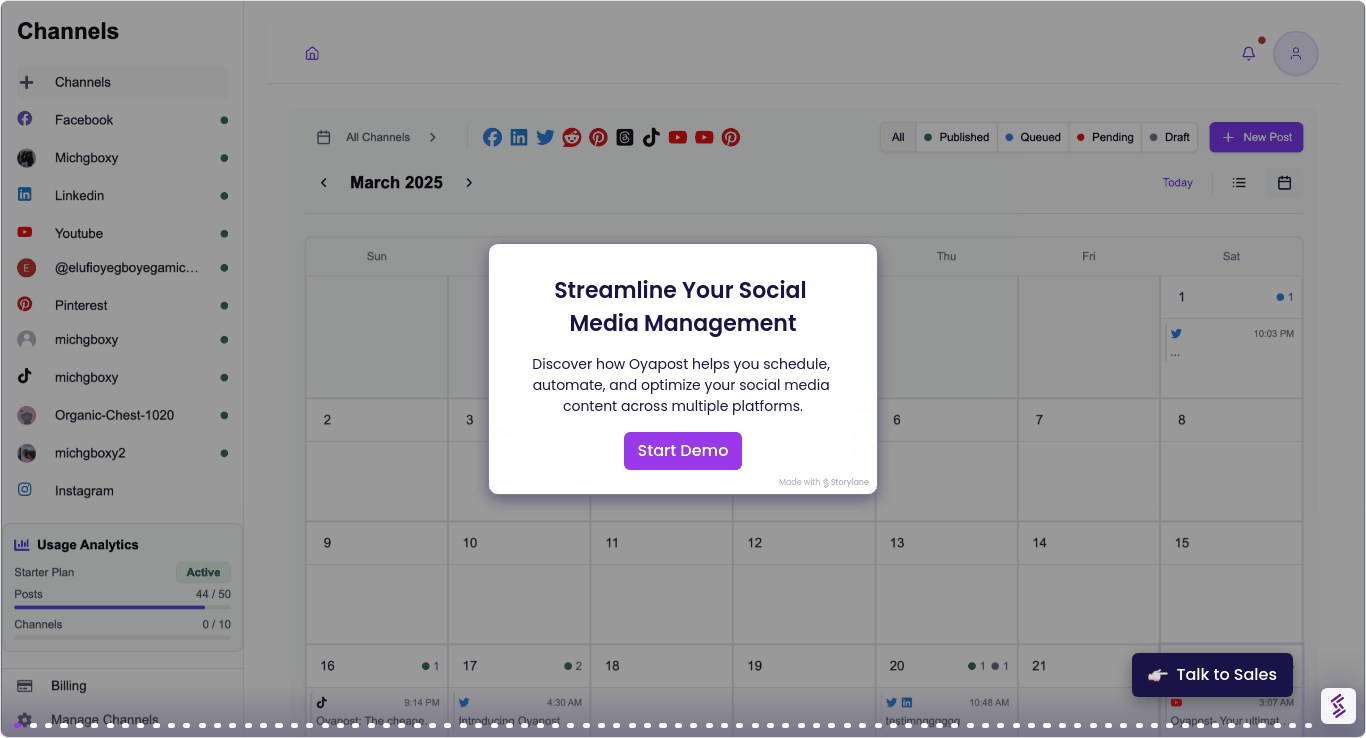The height and width of the screenshot is (738, 1366).
Task: Filter posts by Pending status
Action: [x=1105, y=137]
